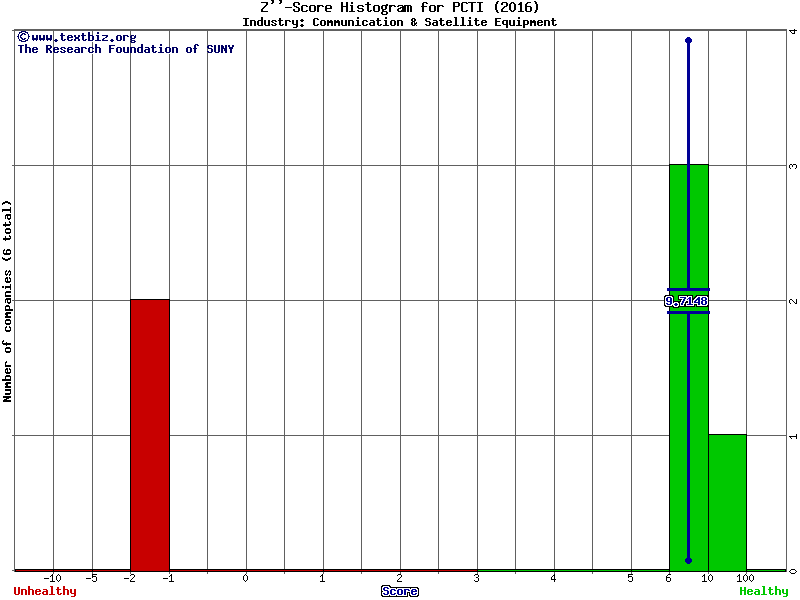Click the 'Number of companies (6 total)' axis label
The height and width of the screenshot is (600, 800).
click(8, 301)
